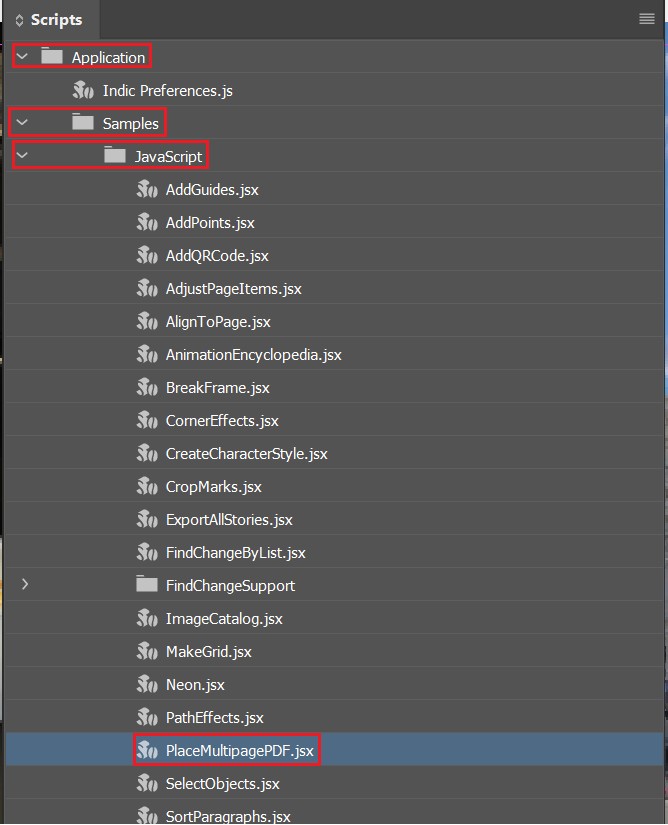The height and width of the screenshot is (825, 668).
Task: Collapse the Samples folder chevron
Action: point(22,123)
